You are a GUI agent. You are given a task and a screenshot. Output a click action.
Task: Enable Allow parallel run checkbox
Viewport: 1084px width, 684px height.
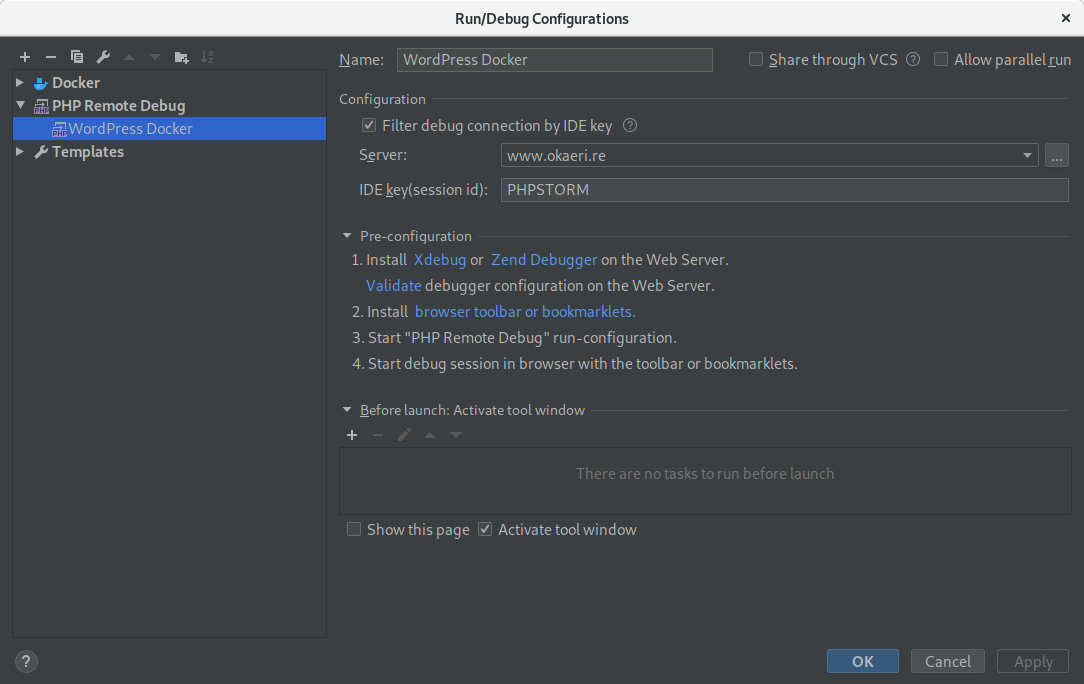(941, 59)
